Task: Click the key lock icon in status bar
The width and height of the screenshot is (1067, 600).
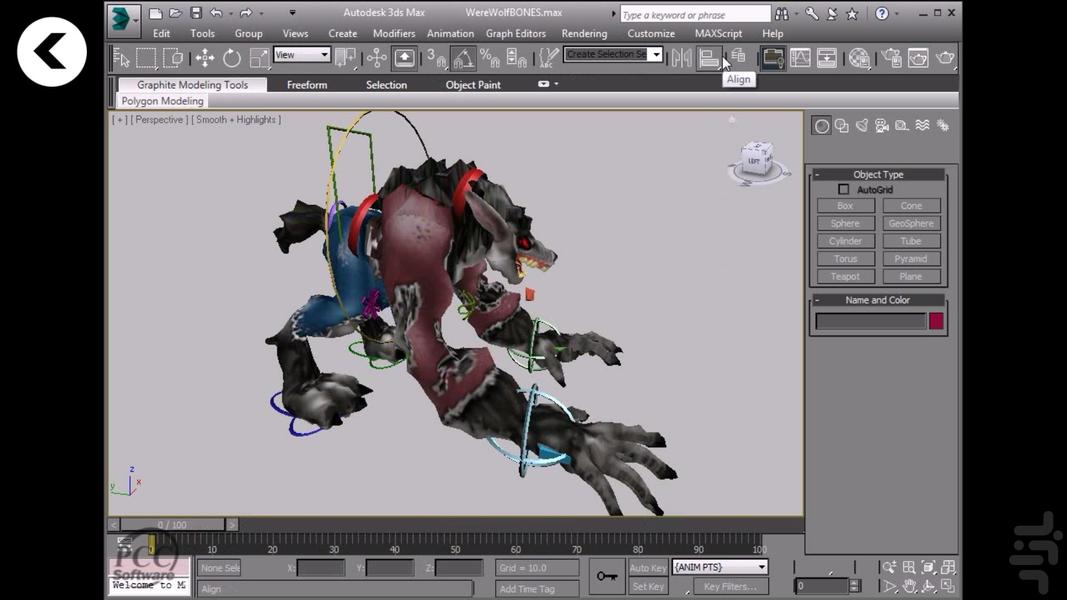Action: pyautogui.click(x=607, y=576)
